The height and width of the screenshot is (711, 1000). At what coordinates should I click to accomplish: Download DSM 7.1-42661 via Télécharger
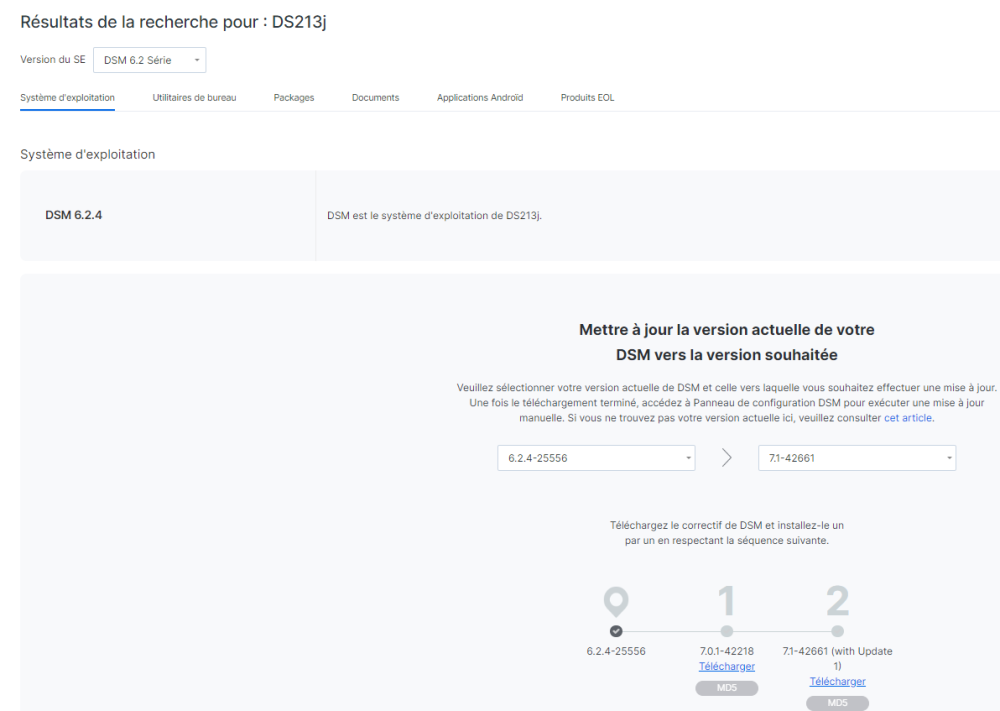pyautogui.click(x=837, y=682)
